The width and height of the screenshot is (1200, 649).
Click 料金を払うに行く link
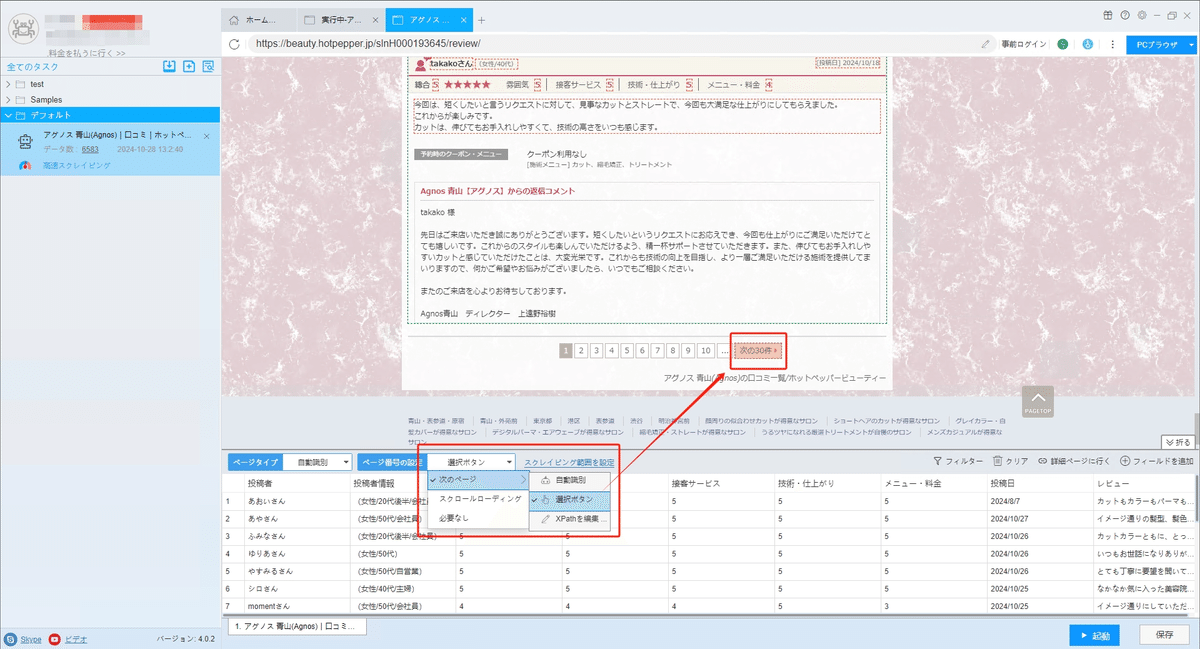pyautogui.click(x=87, y=53)
